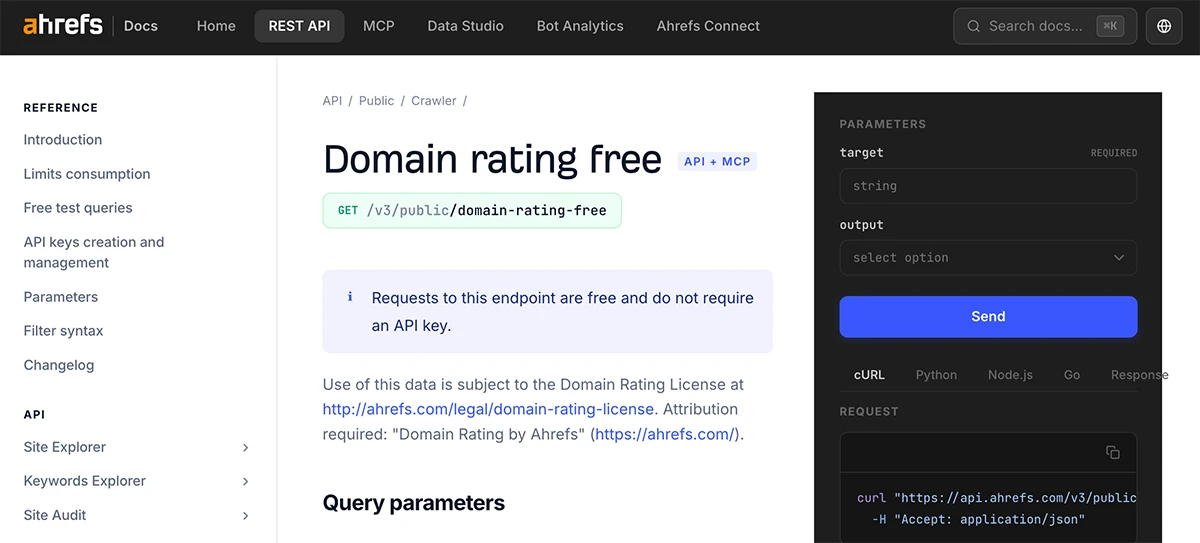Open Data Studio tab
Screen dimensions: 1200x543
465,26
